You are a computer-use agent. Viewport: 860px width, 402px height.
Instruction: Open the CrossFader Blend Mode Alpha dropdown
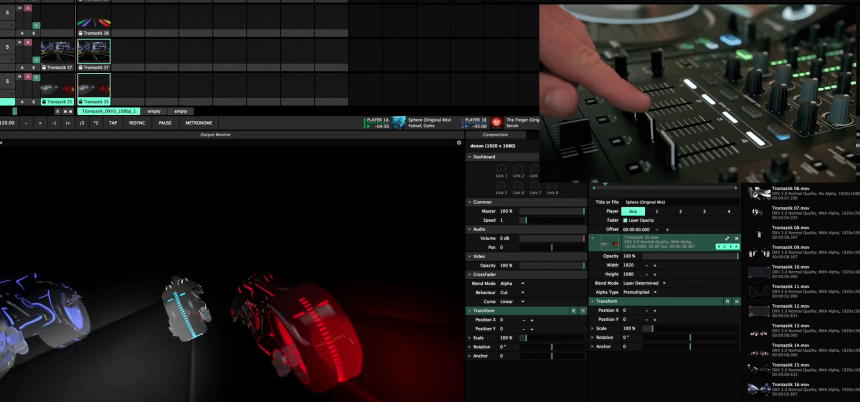click(512, 284)
